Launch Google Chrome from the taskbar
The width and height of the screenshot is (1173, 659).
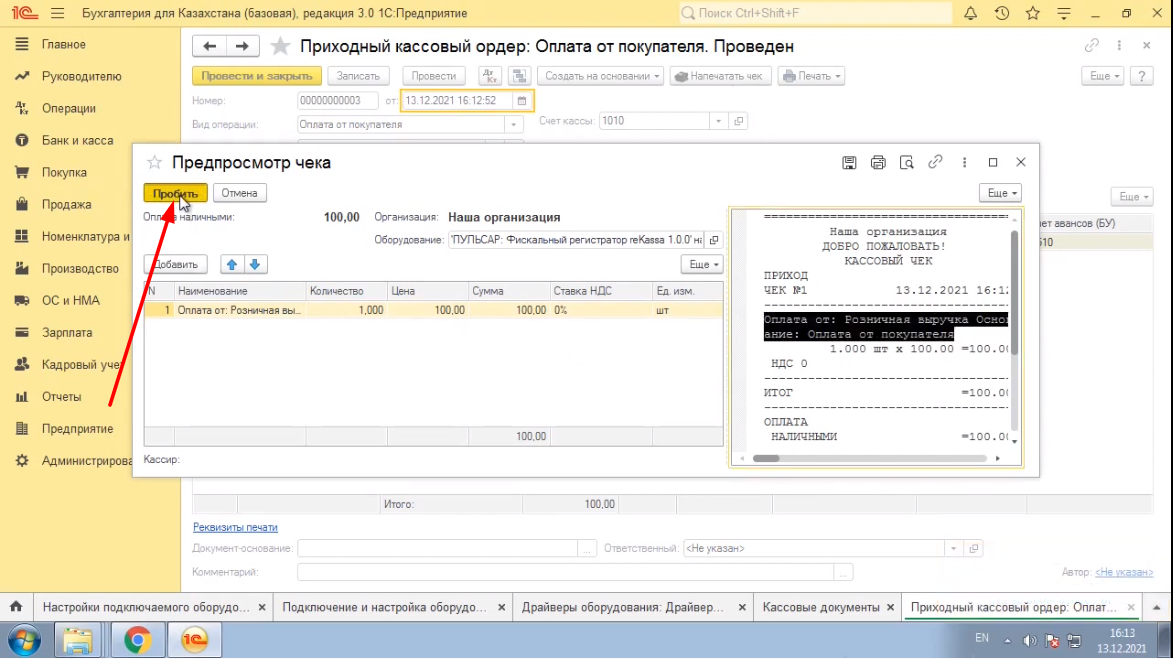[137, 639]
